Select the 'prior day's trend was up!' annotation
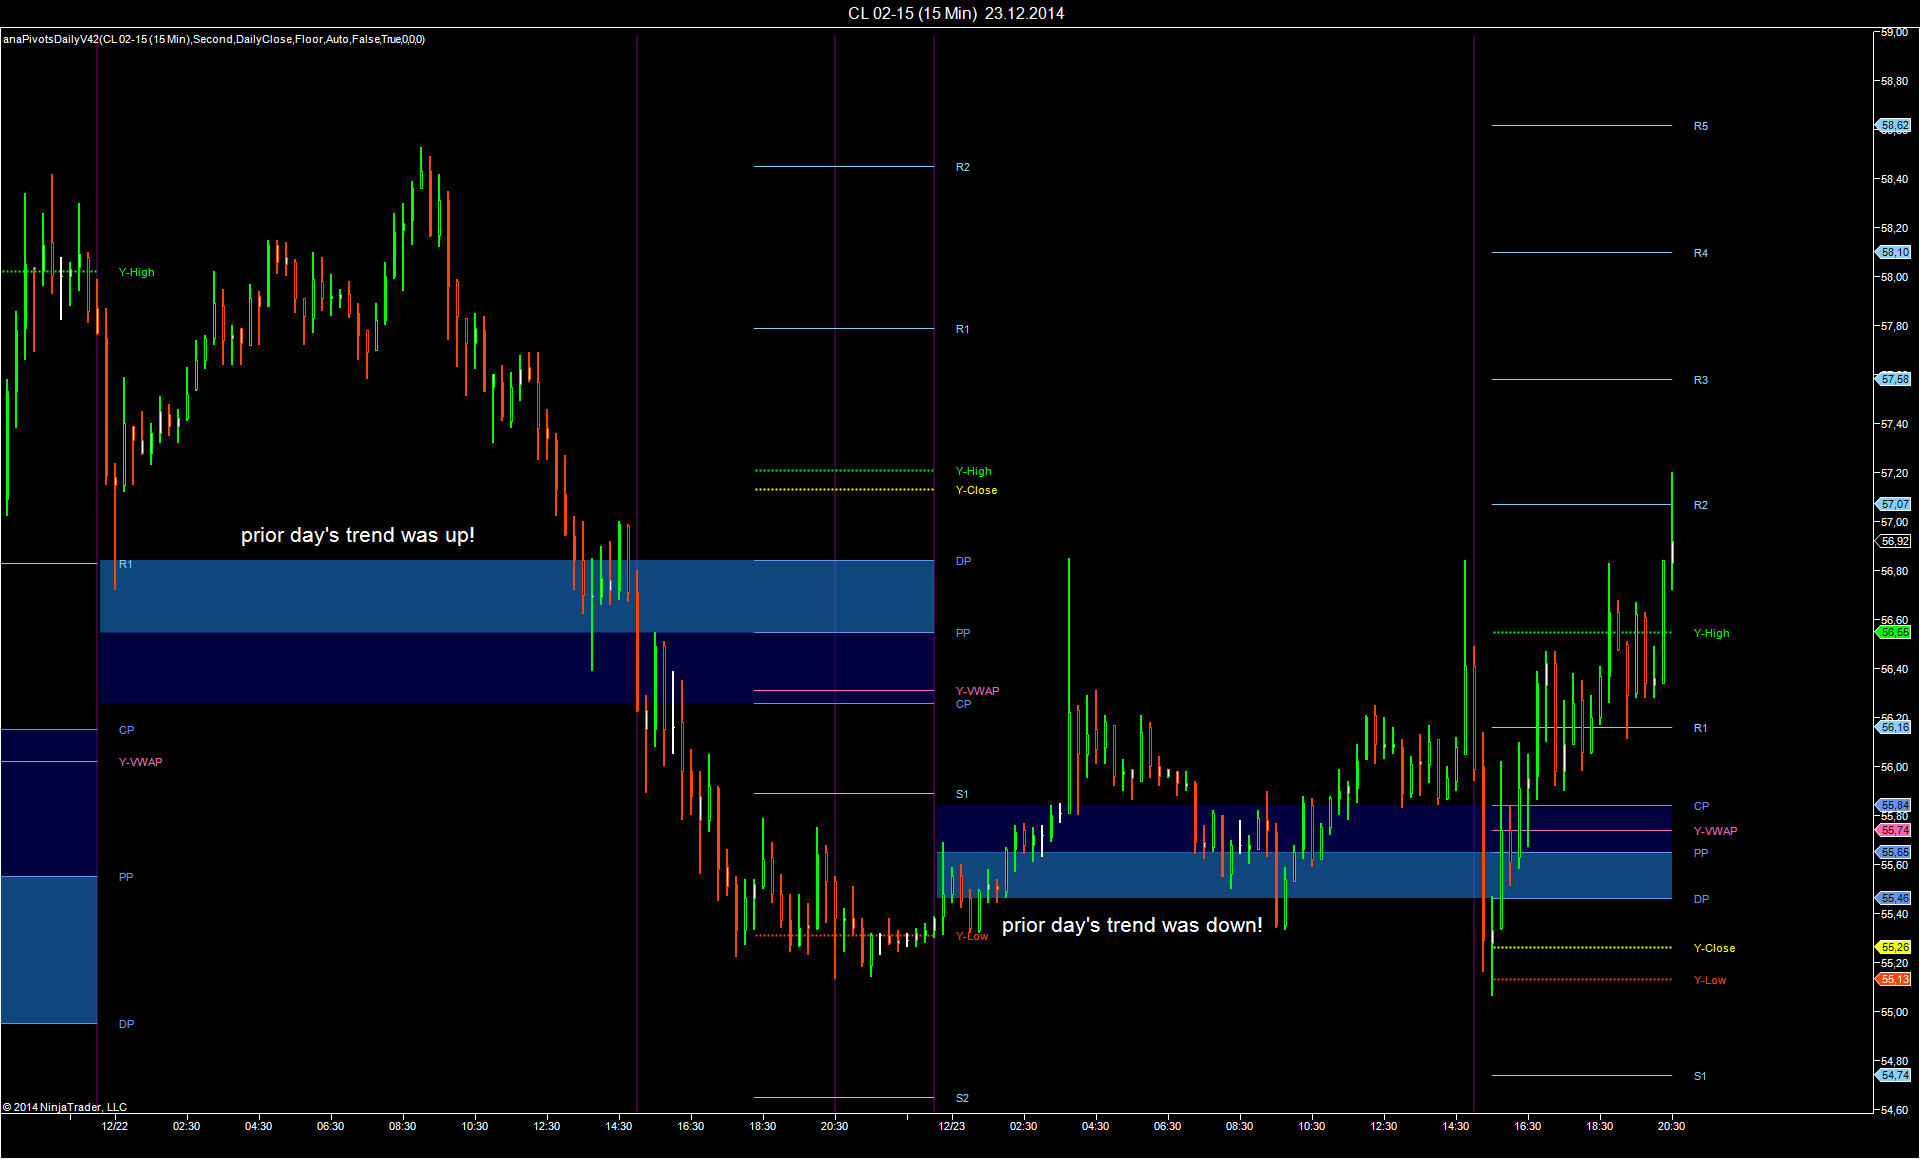Screen dimensions: 1920x1159 coord(358,535)
